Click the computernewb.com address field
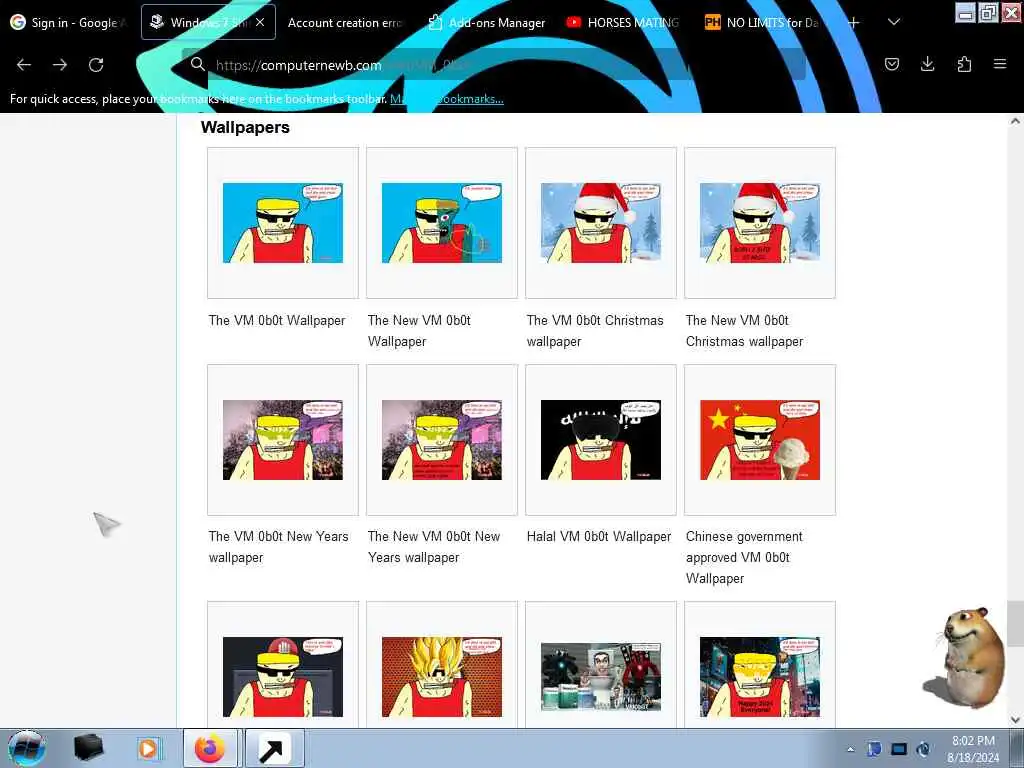This screenshot has width=1024, height=768. point(496,65)
